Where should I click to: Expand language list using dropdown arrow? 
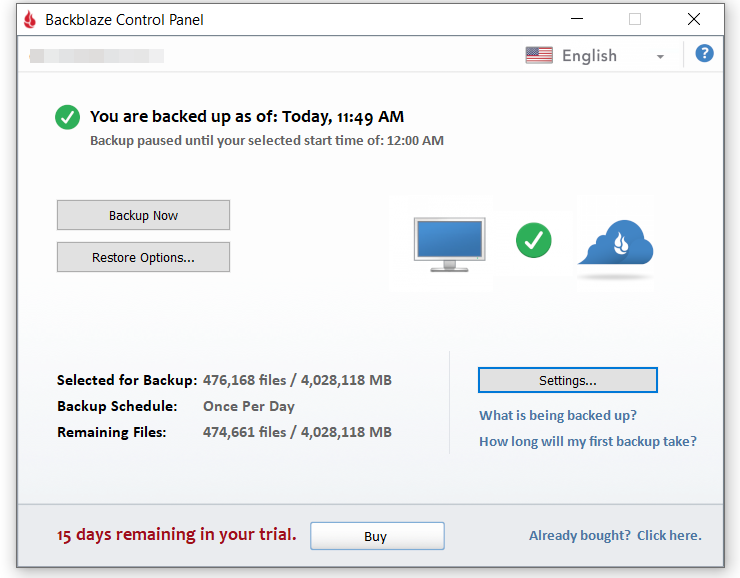(660, 57)
